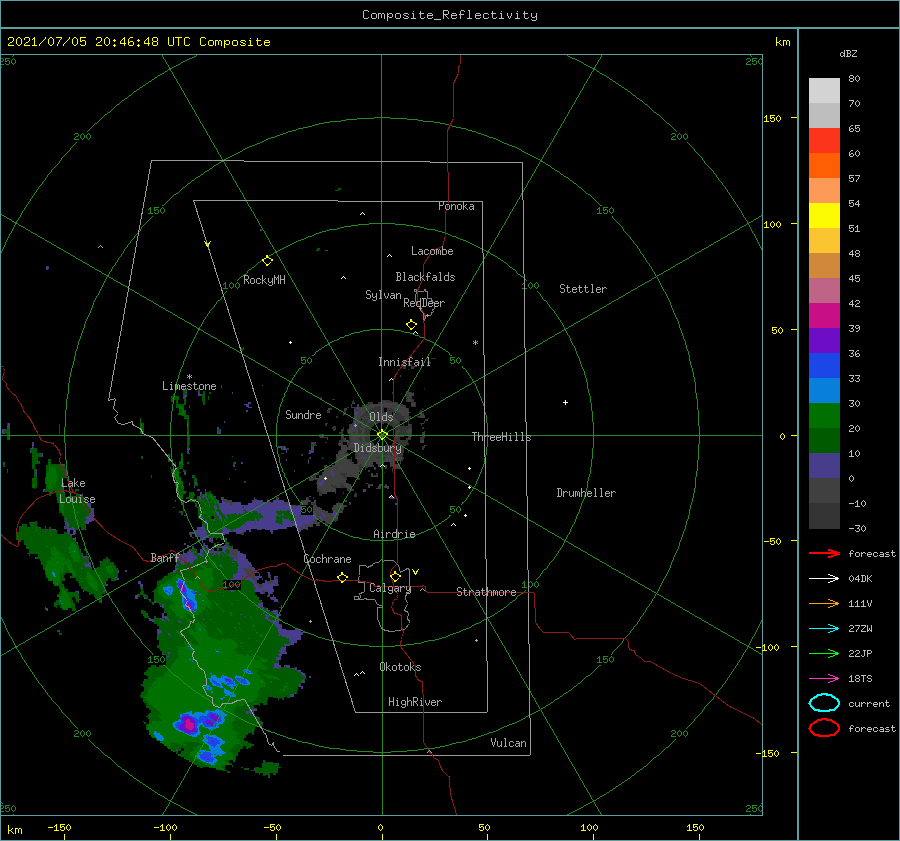Click the HighRiver label
This screenshot has height=841, width=900.
[x=415, y=702]
